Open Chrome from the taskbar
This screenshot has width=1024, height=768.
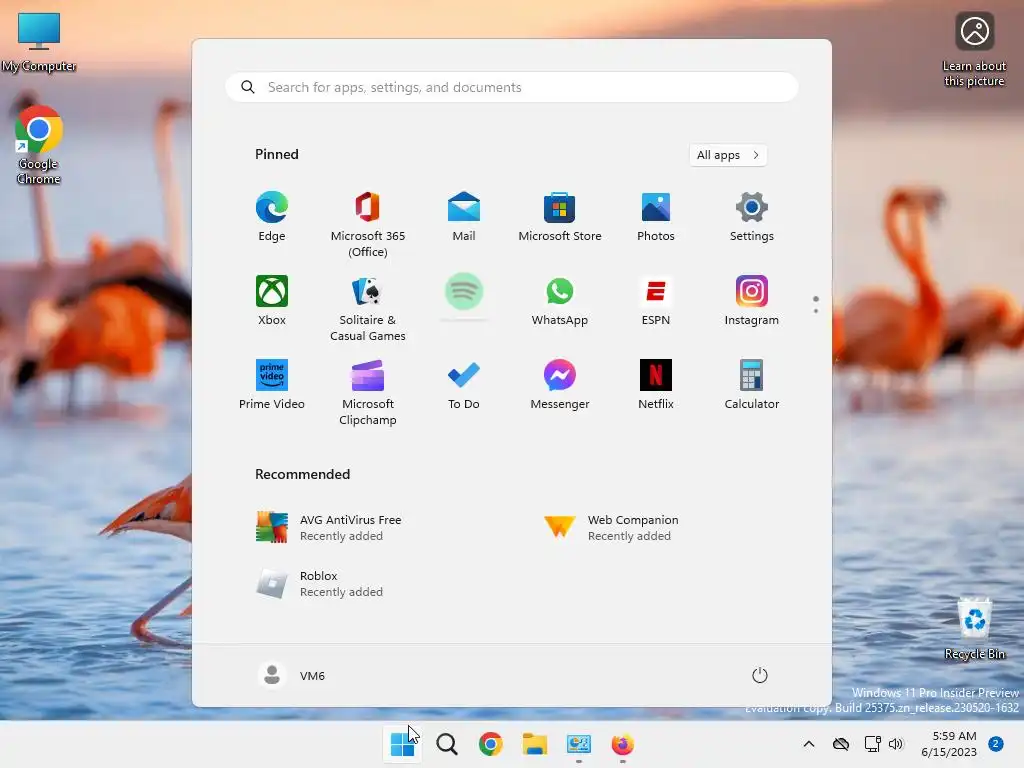tap(490, 744)
